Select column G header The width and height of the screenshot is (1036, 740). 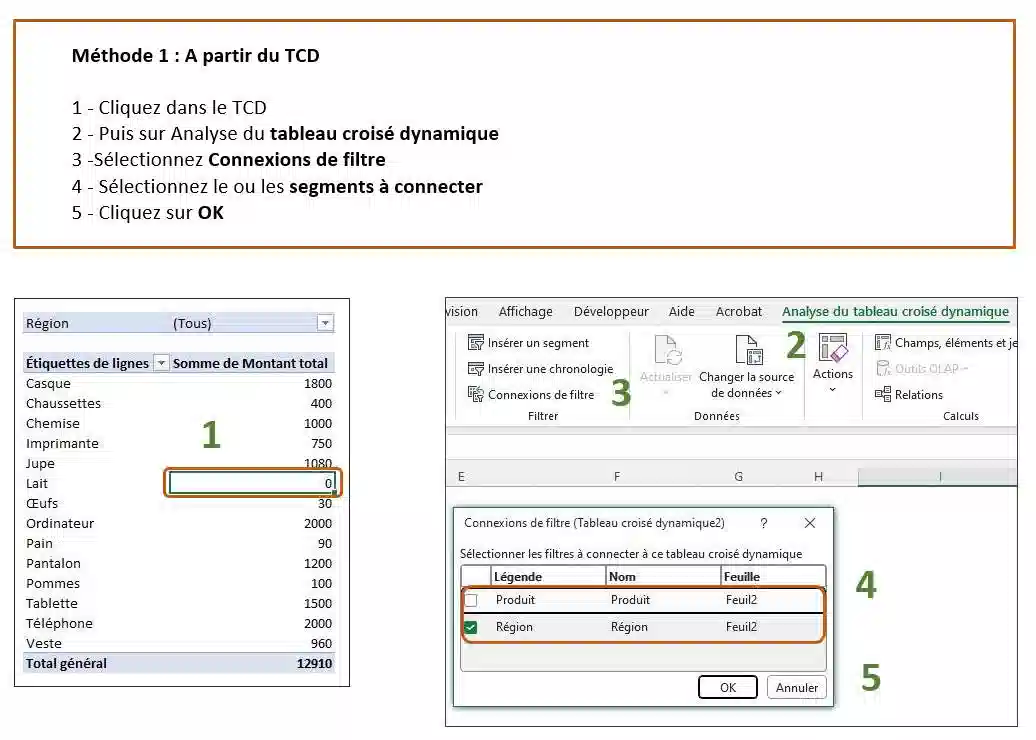pyautogui.click(x=738, y=476)
